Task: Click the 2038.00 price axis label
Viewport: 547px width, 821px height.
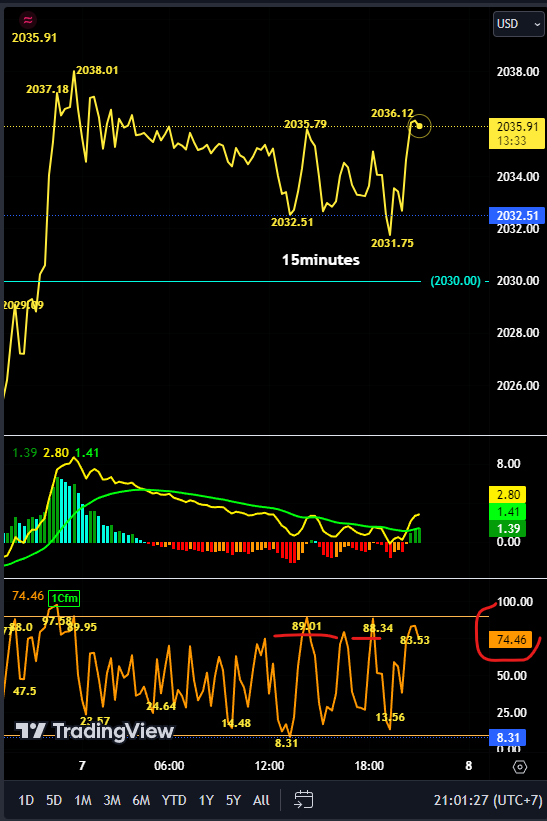Action: (518, 72)
